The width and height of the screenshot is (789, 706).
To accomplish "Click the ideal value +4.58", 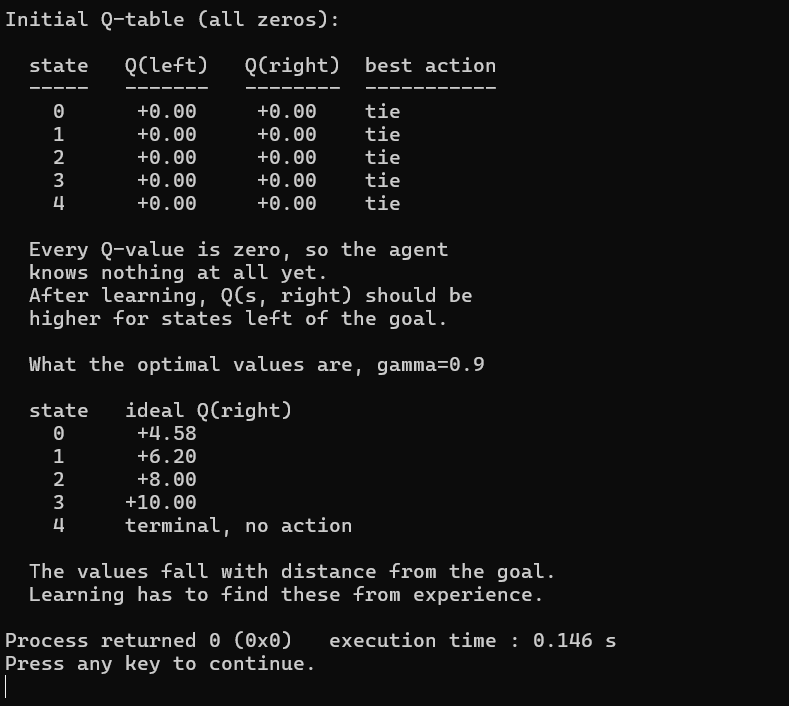I will pyautogui.click(x=167, y=433).
